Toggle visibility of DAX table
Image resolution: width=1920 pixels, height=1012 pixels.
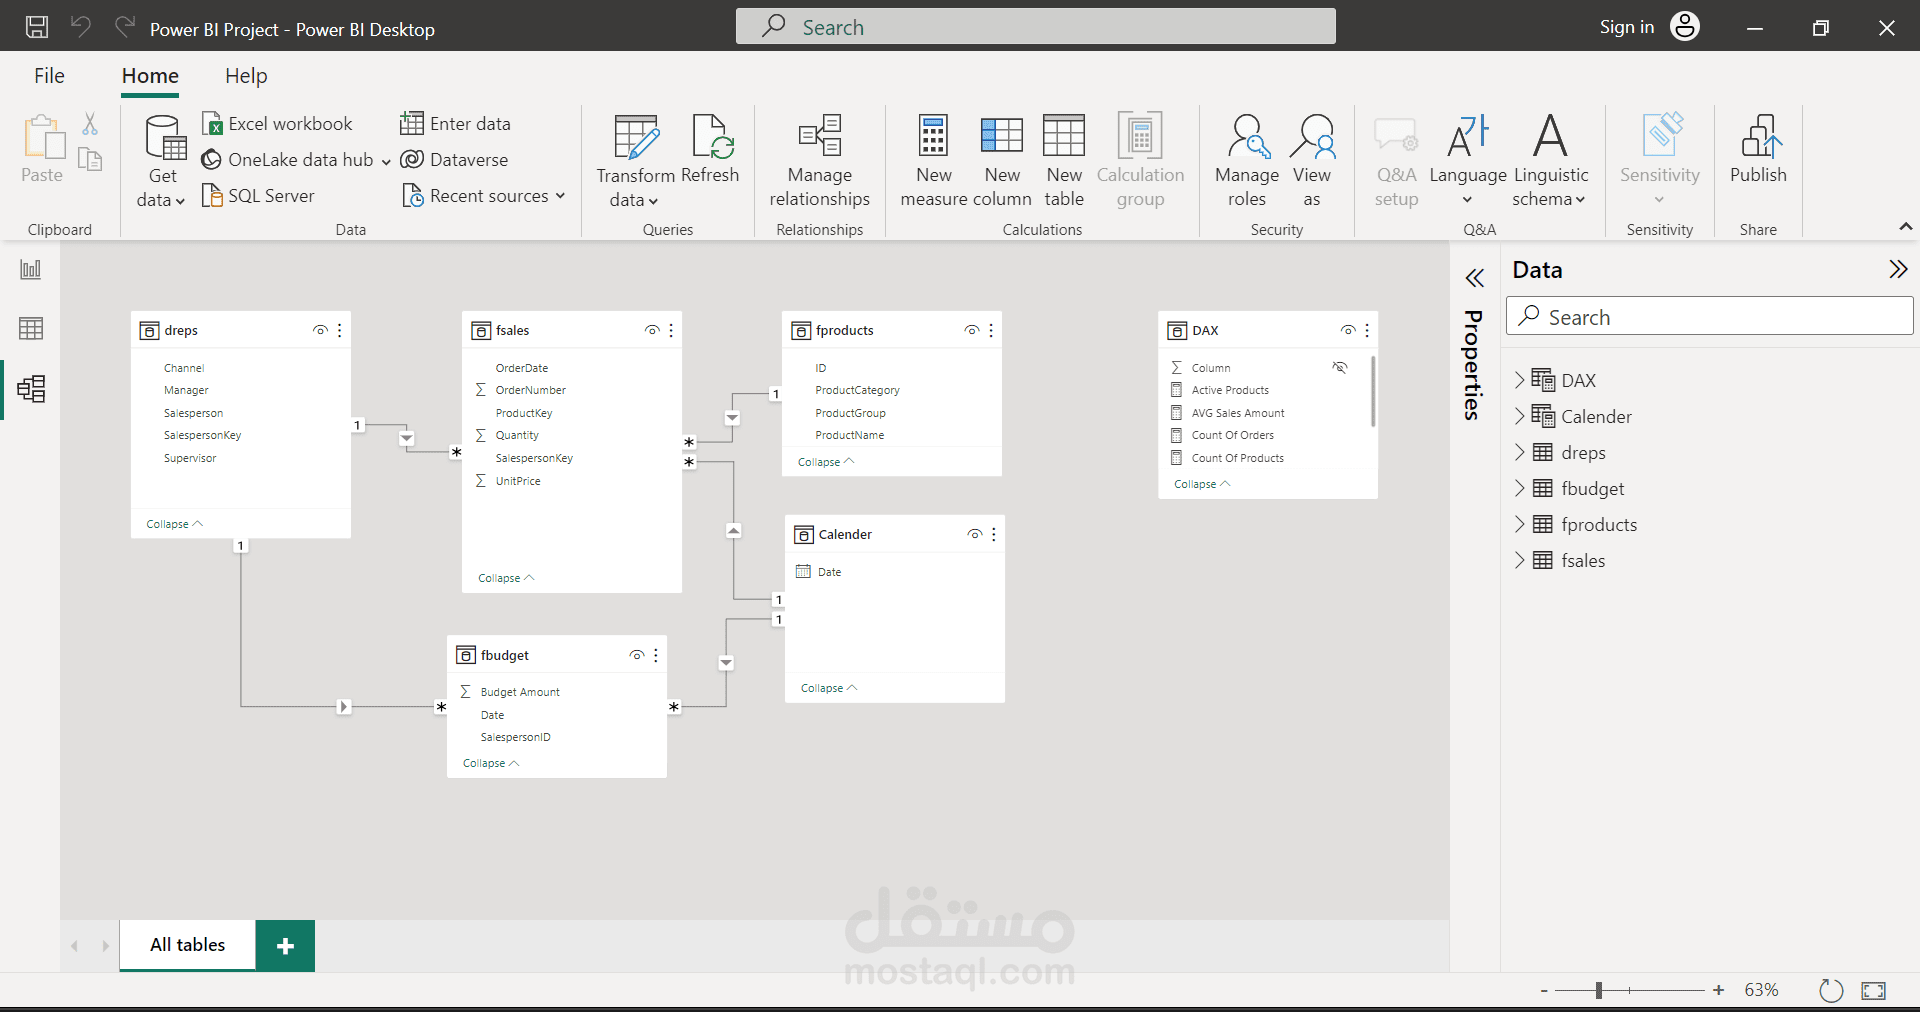(x=1348, y=330)
